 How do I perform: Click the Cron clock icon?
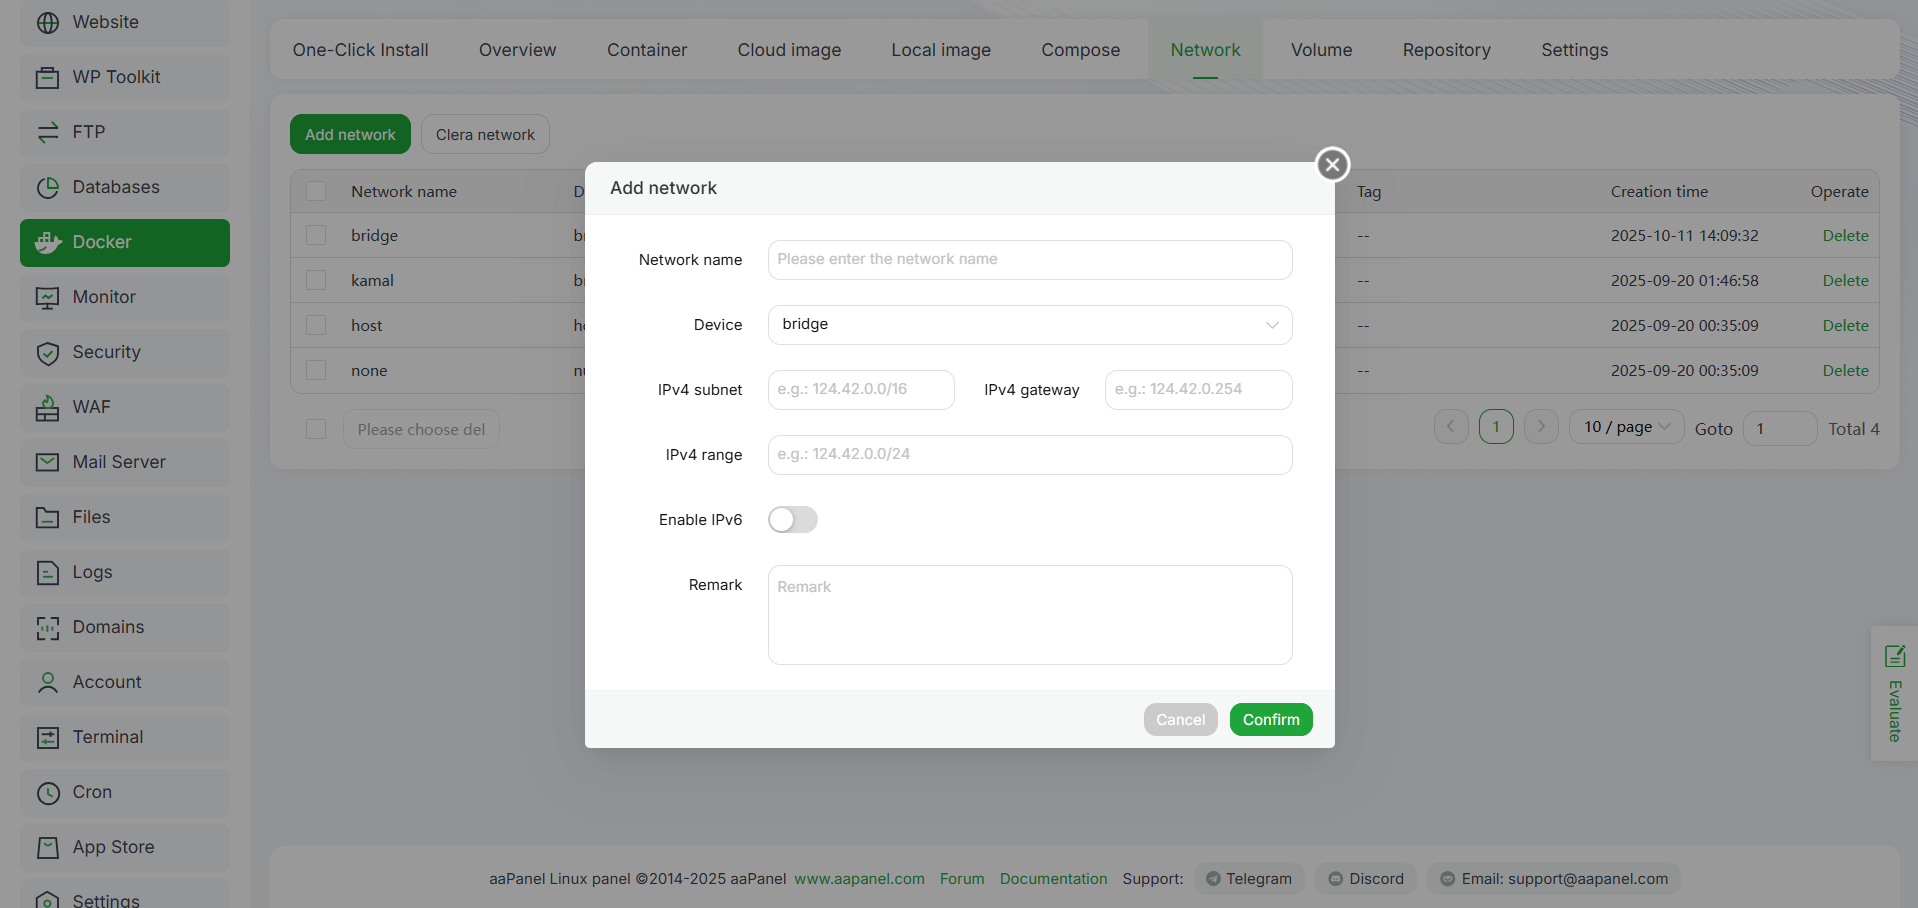[48, 792]
